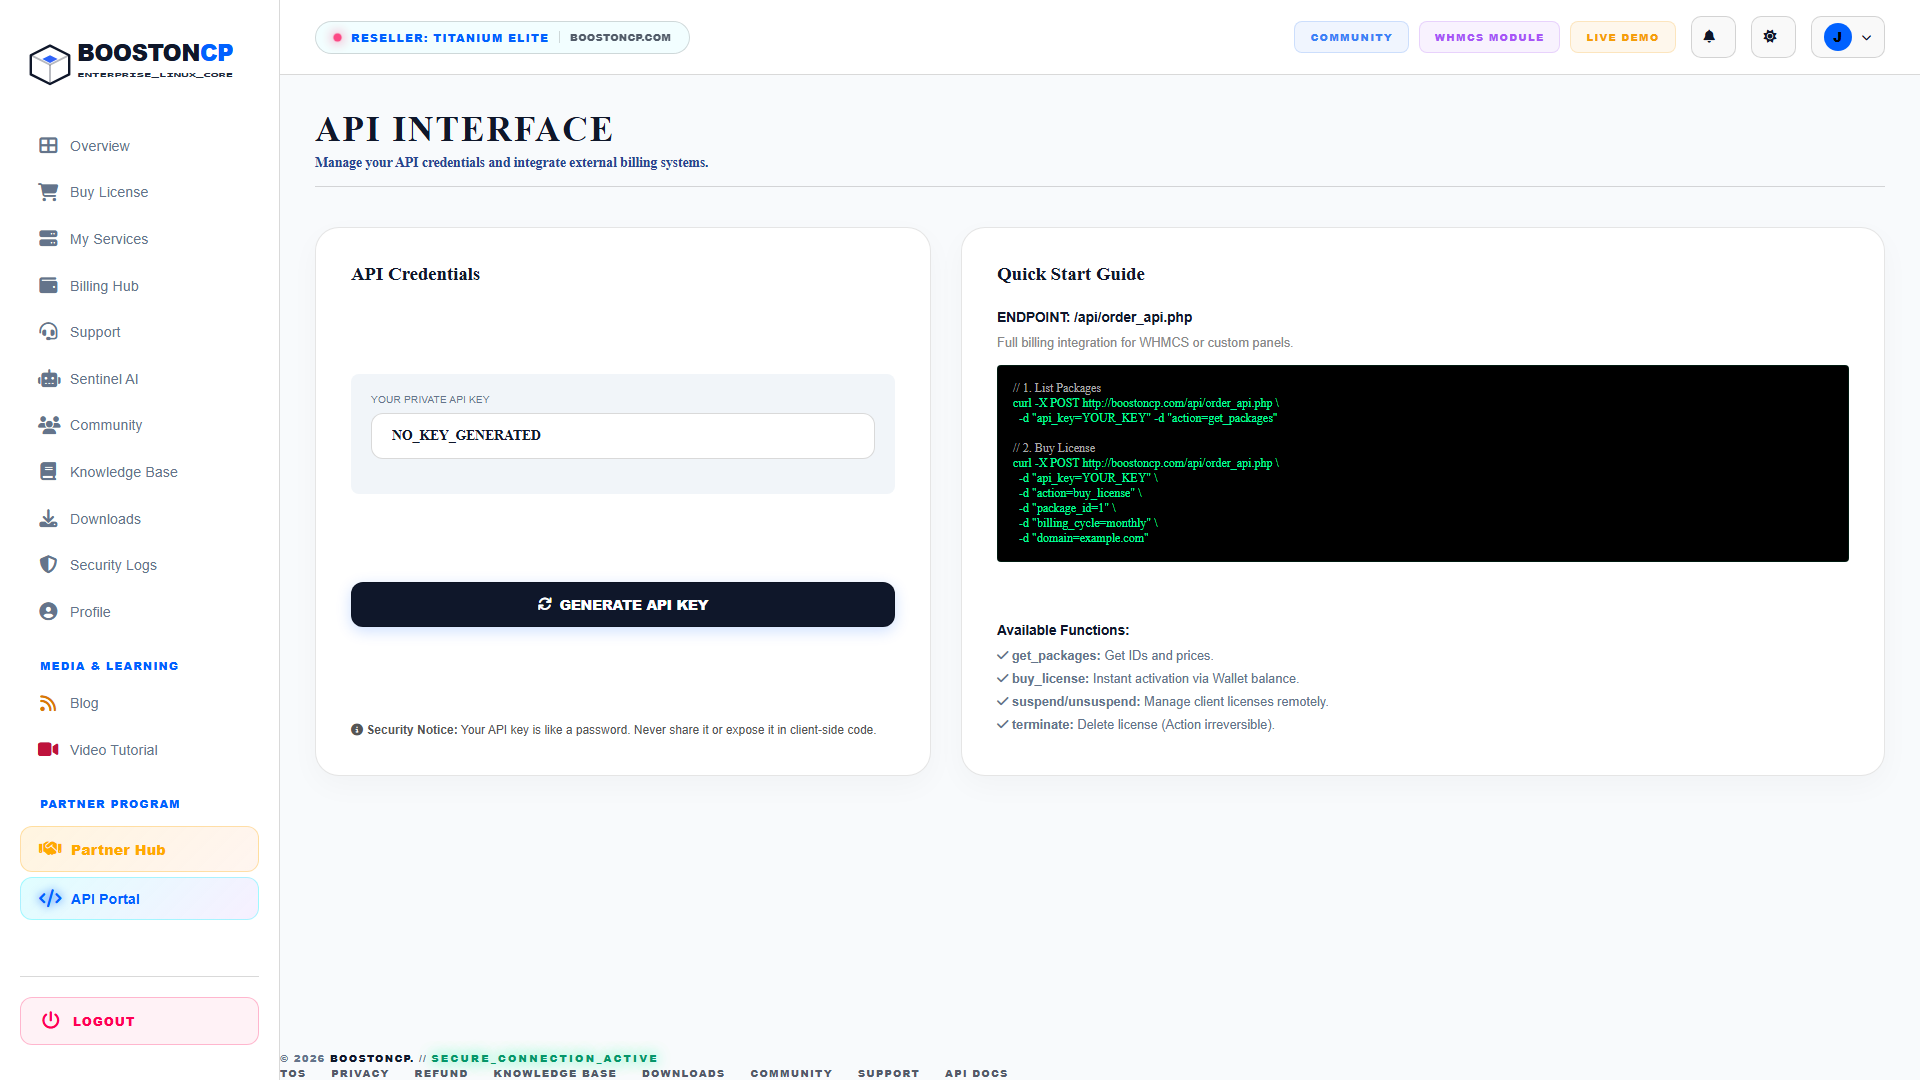1920x1080 pixels.
Task: Click the BoostonCP cube logo
Action: [x=49, y=64]
